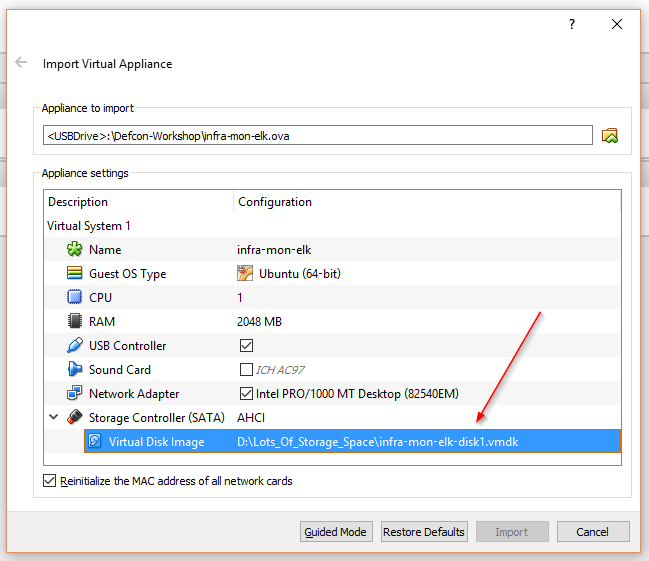This screenshot has height=561, width=649.
Task: Uncheck the USB Controller checkbox
Action: 246,346
